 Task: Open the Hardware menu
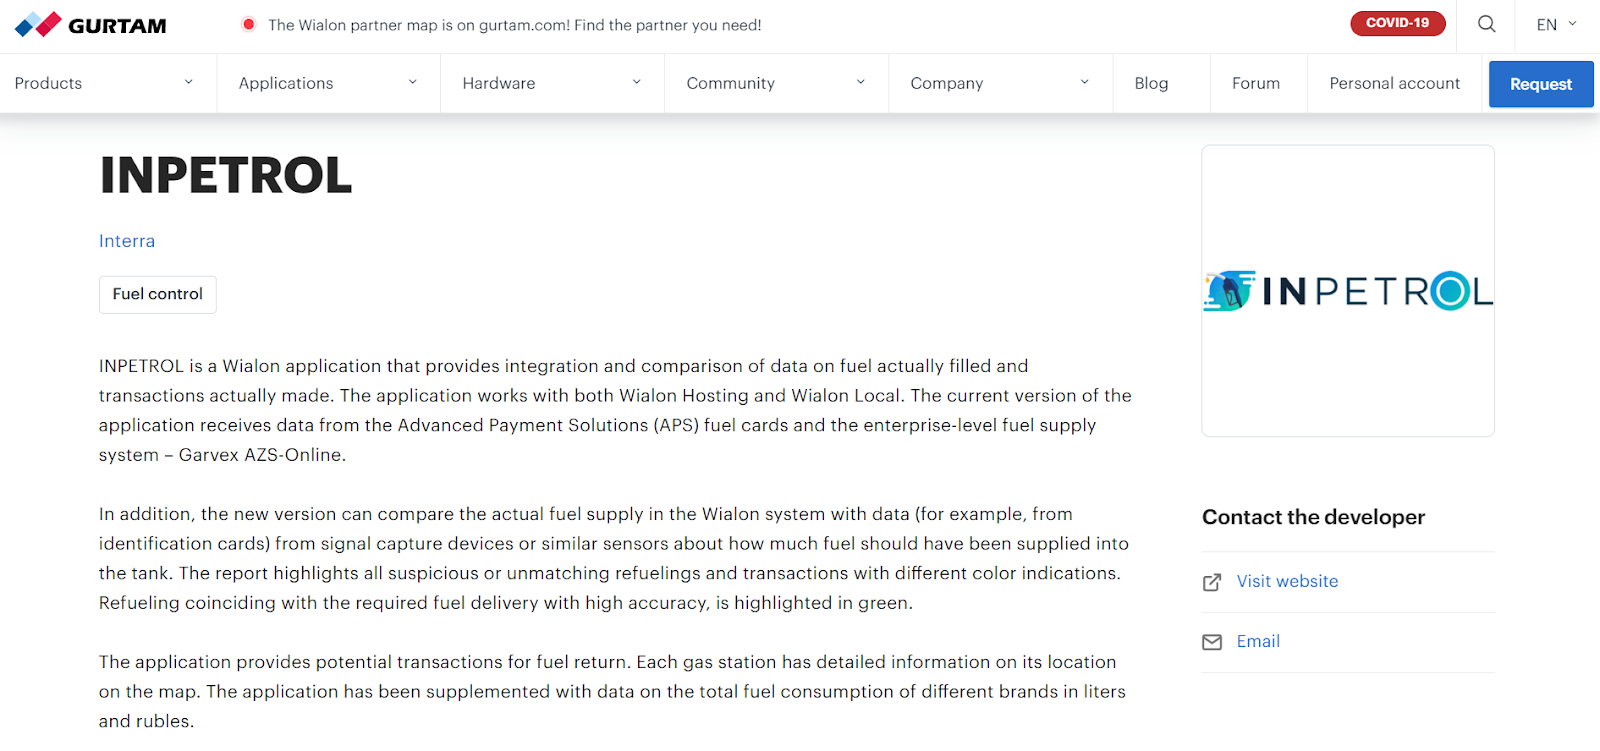(x=498, y=83)
